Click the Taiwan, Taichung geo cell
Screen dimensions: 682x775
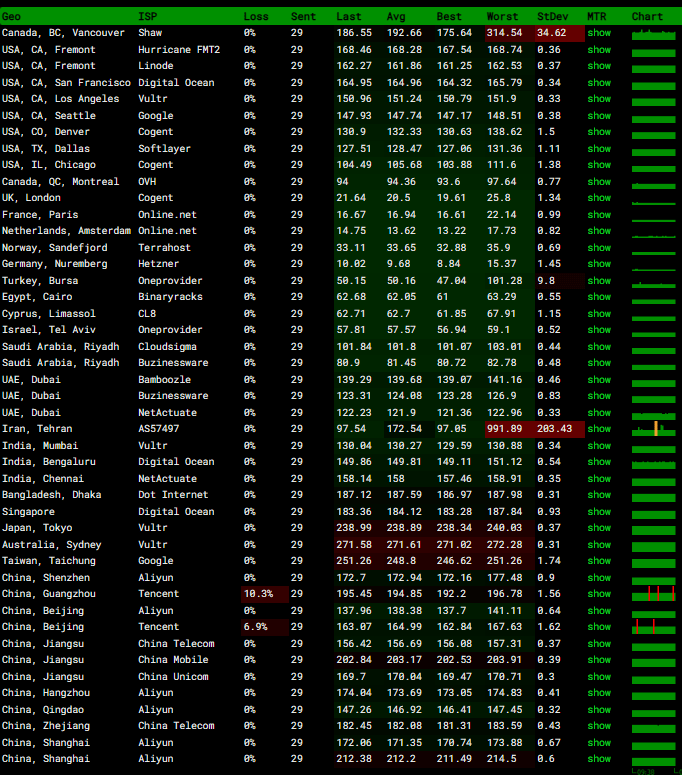tap(48, 561)
